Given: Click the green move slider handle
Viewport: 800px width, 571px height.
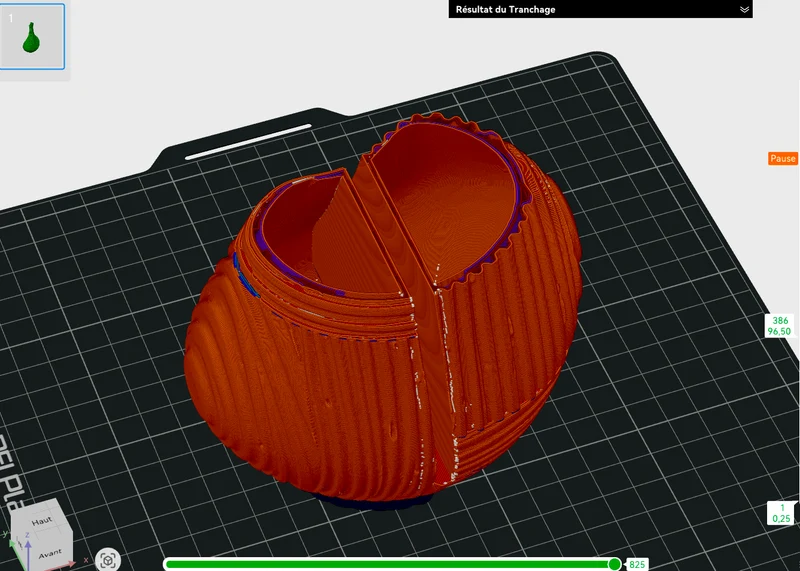Looking at the screenshot, I should (x=615, y=564).
